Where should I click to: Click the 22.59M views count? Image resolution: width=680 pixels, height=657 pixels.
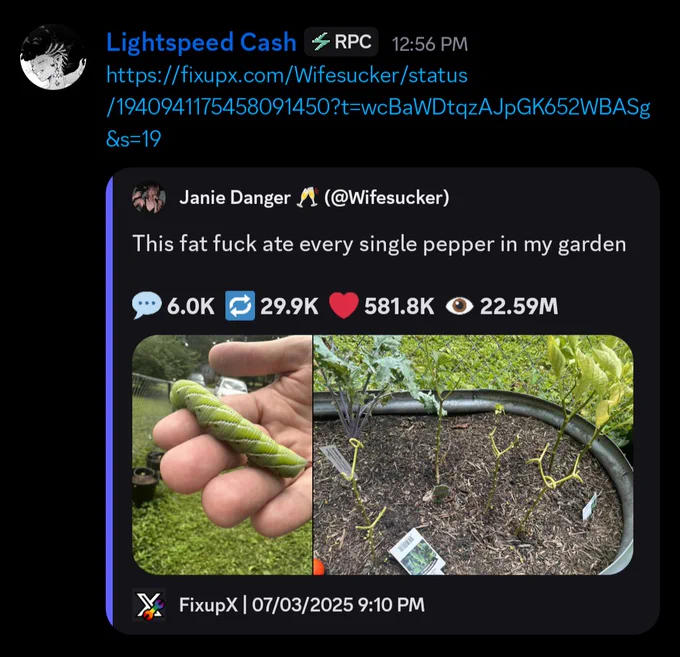(x=519, y=306)
